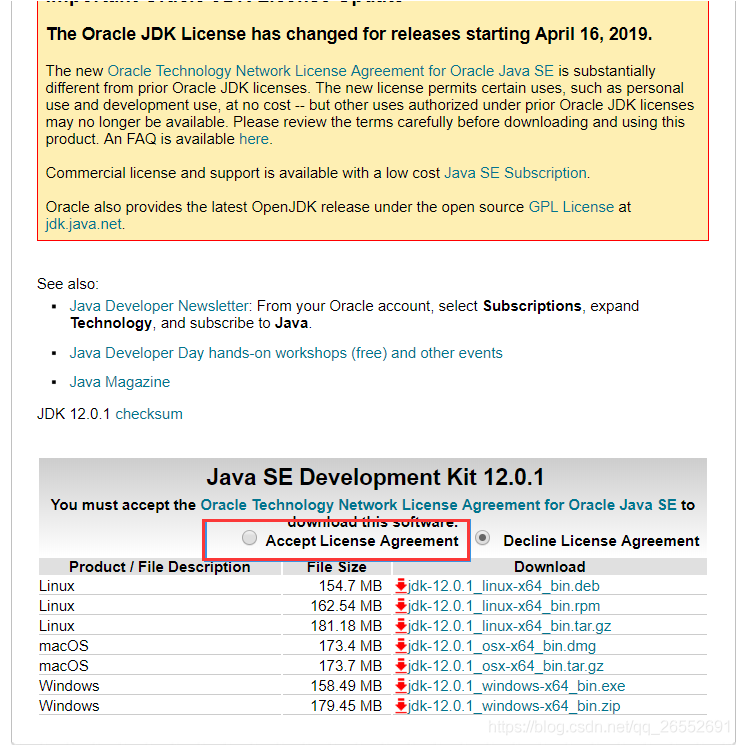The width and height of the screenshot is (739, 745).
Task: Open Java Magazine link
Action: pos(120,382)
